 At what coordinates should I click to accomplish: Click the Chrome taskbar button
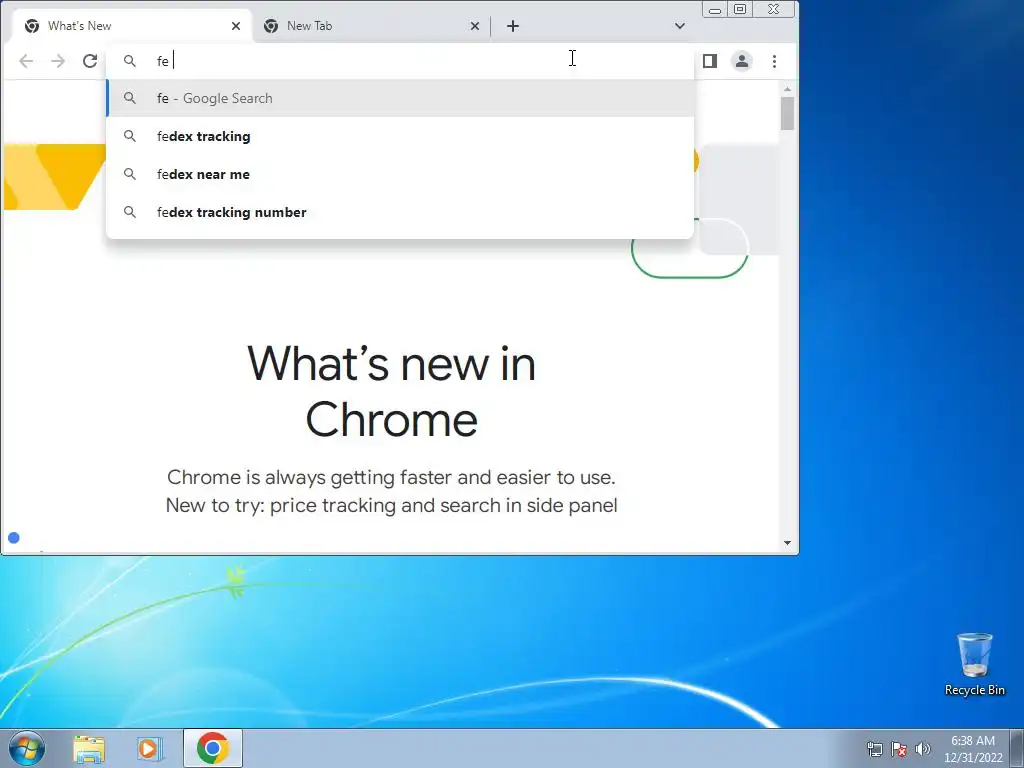pos(213,748)
